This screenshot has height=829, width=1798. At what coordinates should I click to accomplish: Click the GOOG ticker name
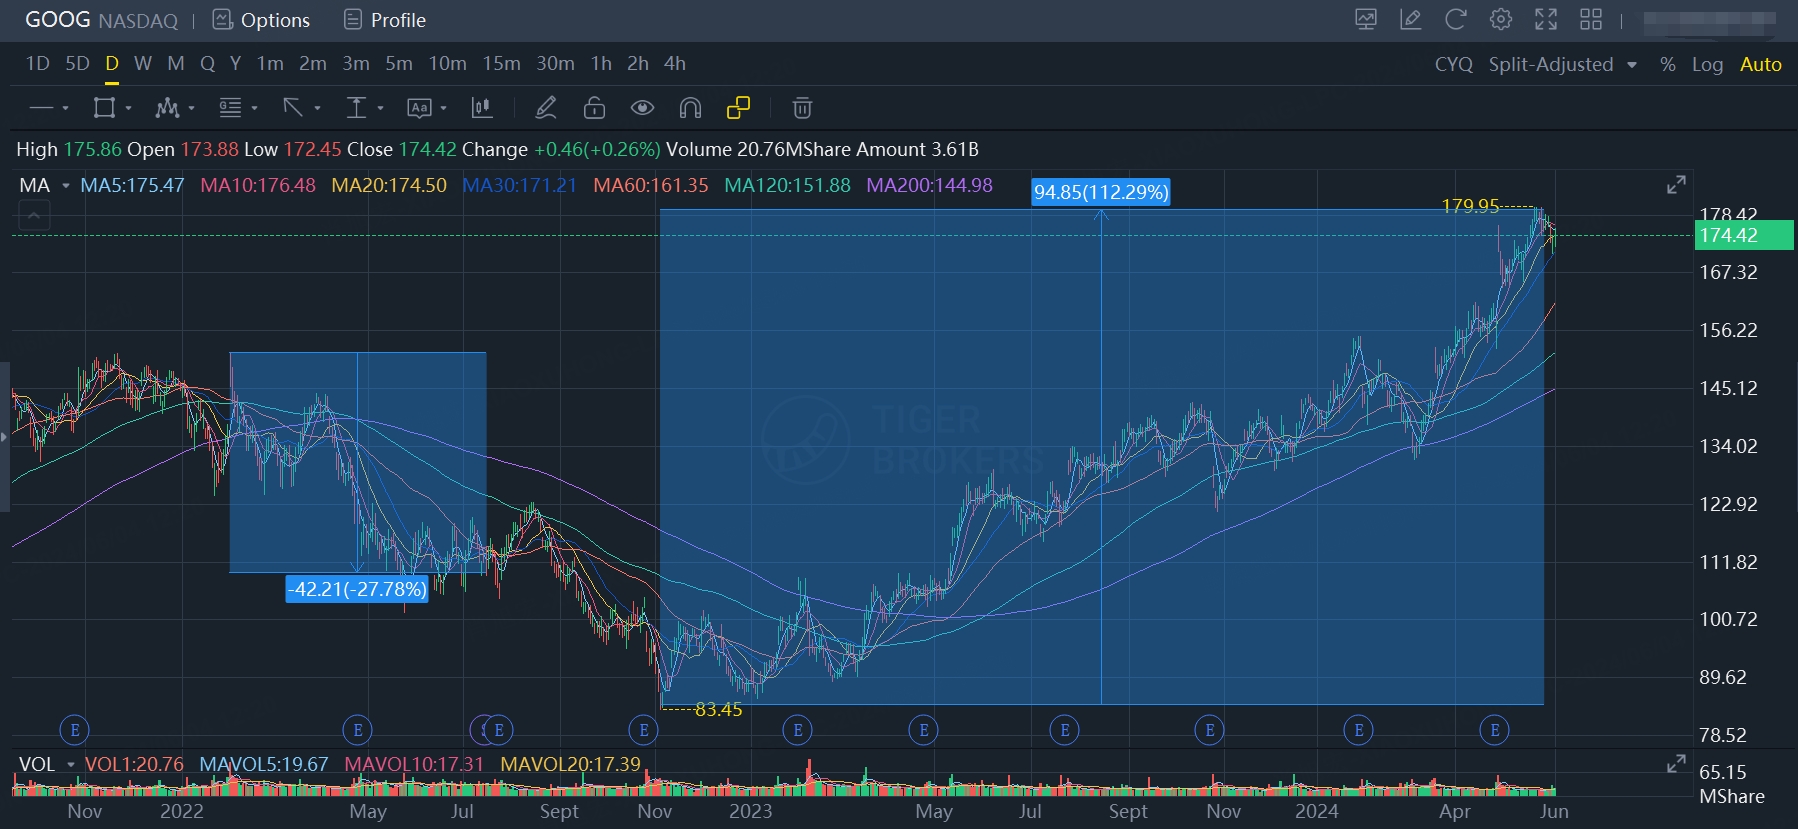point(58,20)
